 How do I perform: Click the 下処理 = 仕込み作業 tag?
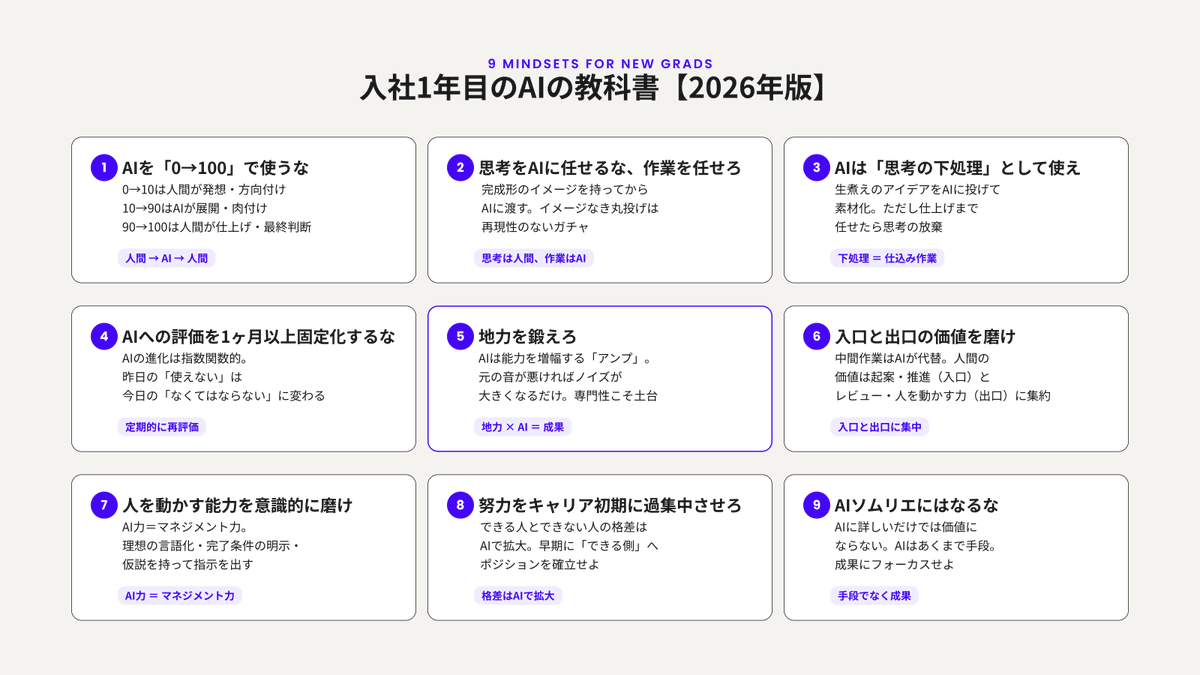[x=888, y=258]
